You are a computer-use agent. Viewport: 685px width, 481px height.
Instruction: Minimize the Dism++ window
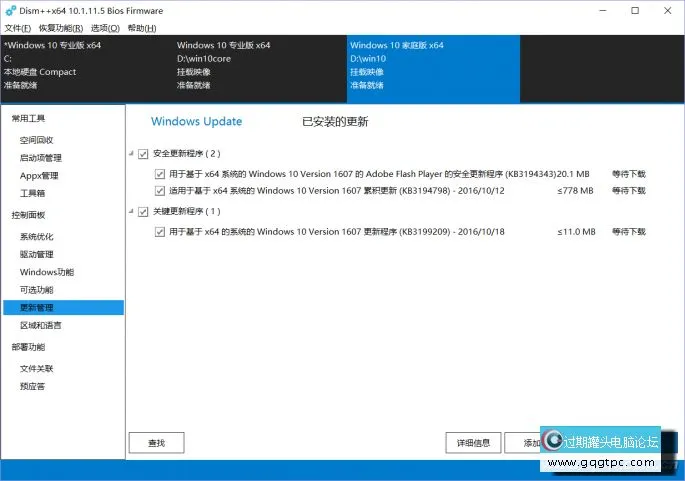click(x=603, y=10)
